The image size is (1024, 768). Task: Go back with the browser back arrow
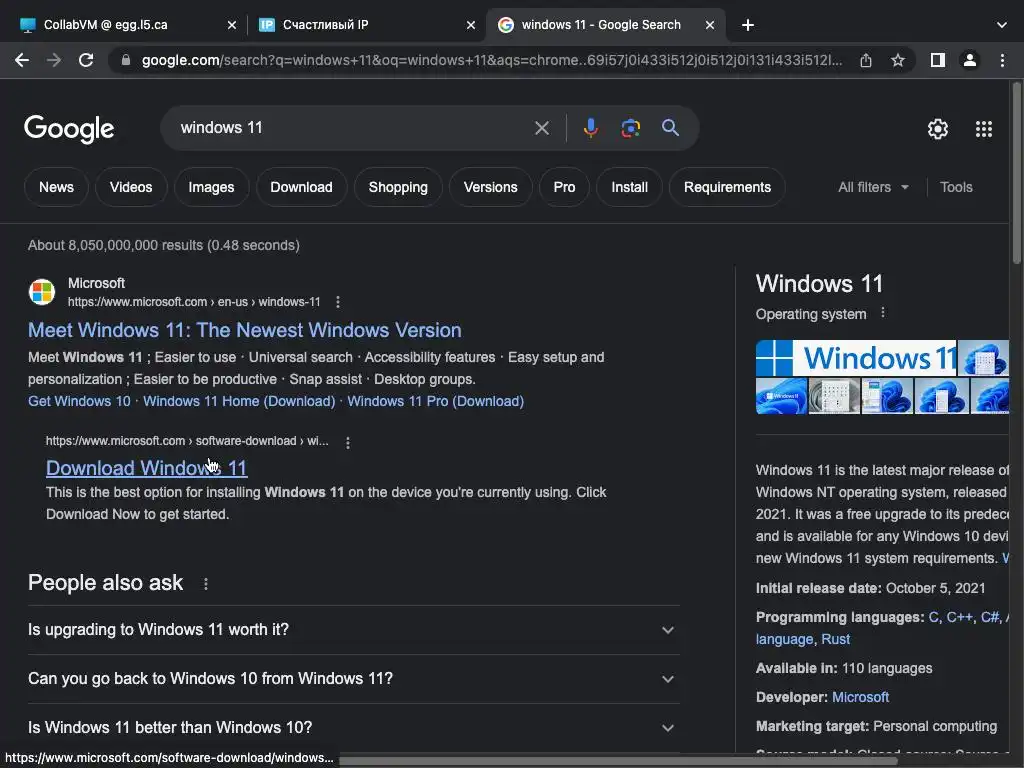22,60
